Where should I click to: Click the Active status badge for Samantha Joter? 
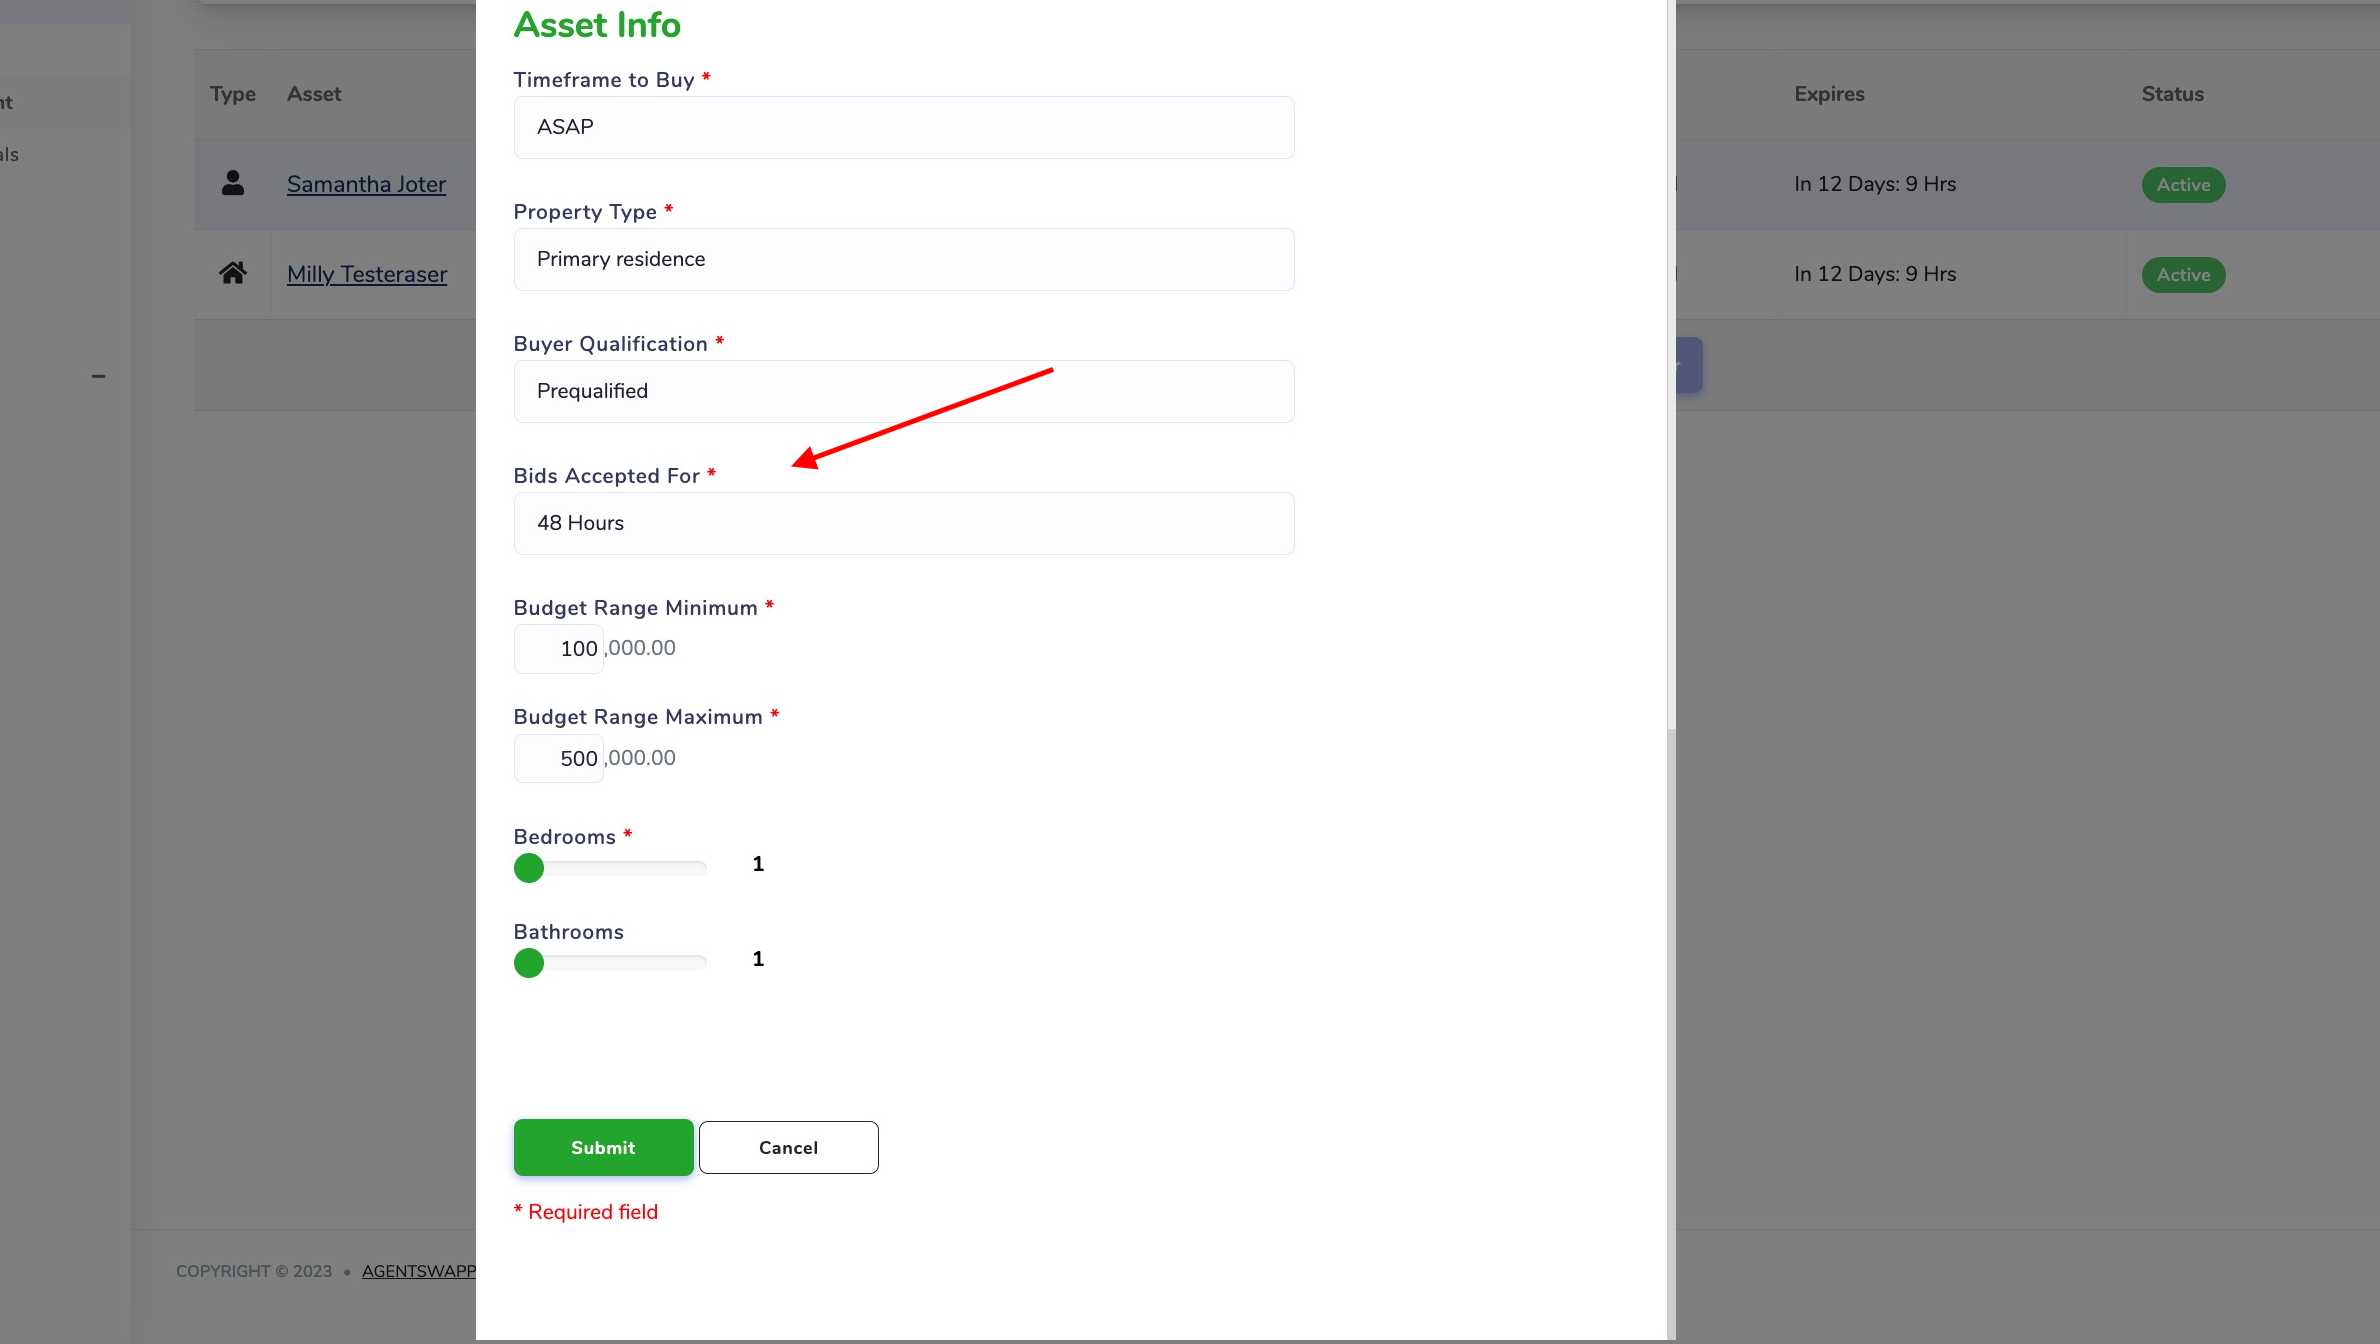click(2183, 185)
